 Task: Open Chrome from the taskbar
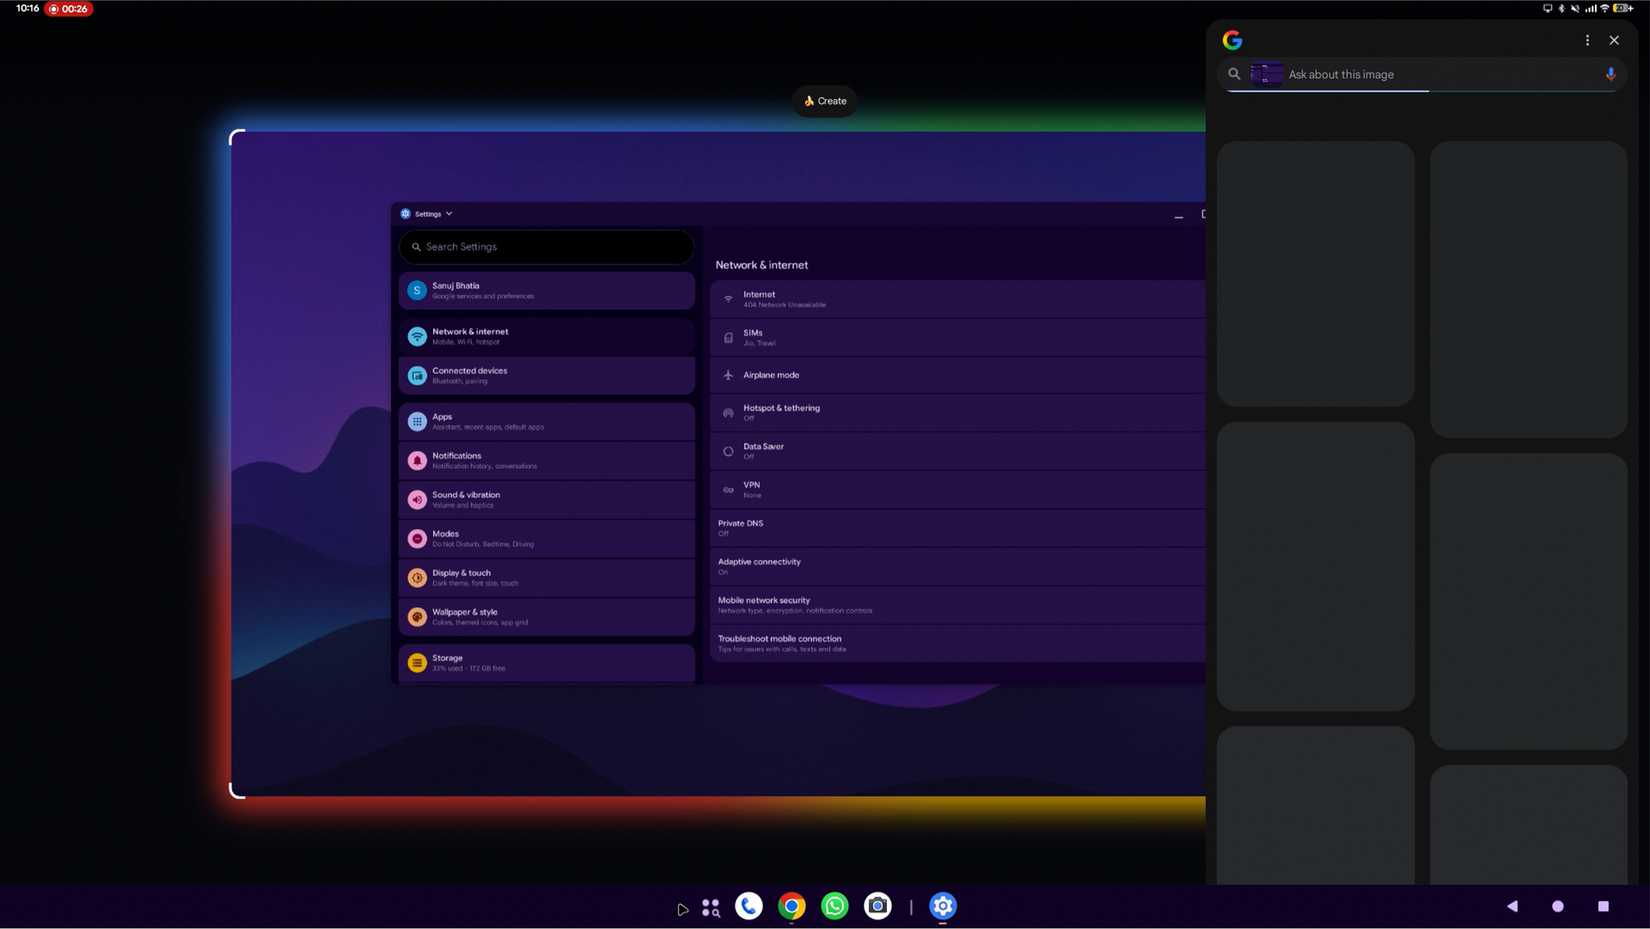coord(790,906)
